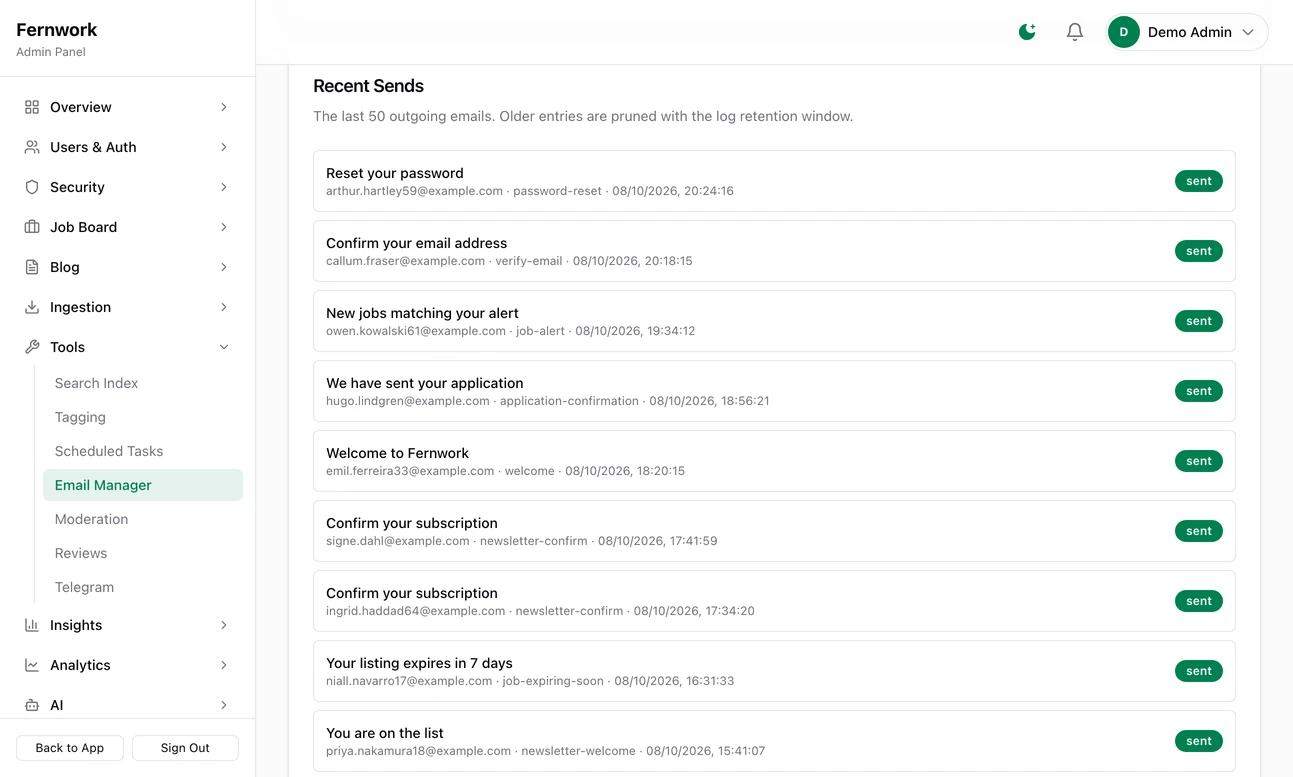Expand the Blog section chevron
Viewport: 1293px width, 777px height.
click(x=224, y=267)
